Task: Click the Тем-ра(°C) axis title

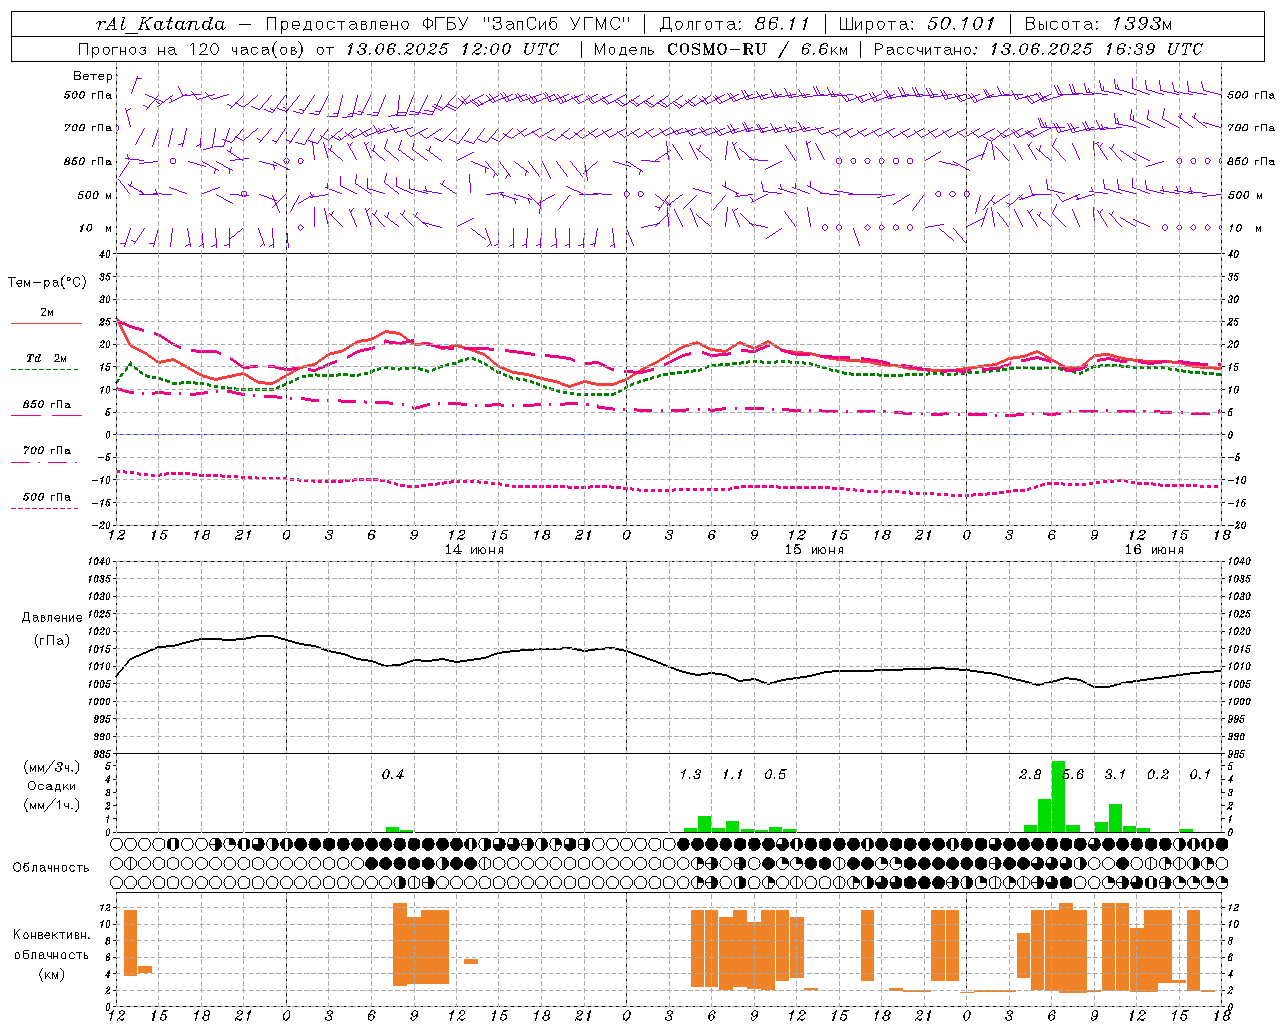Action: [47, 283]
